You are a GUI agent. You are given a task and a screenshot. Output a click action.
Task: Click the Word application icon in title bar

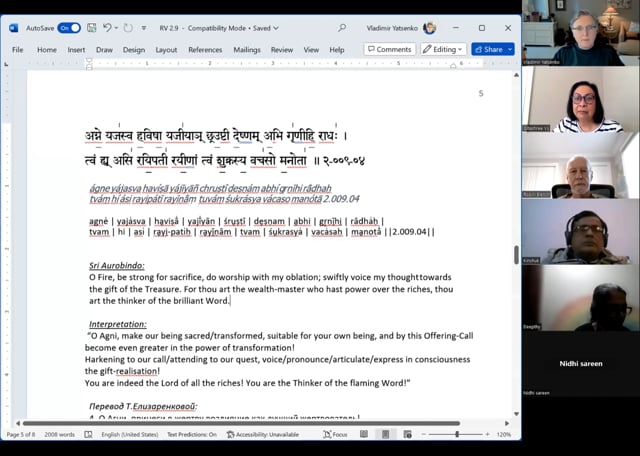pyautogui.click(x=13, y=28)
